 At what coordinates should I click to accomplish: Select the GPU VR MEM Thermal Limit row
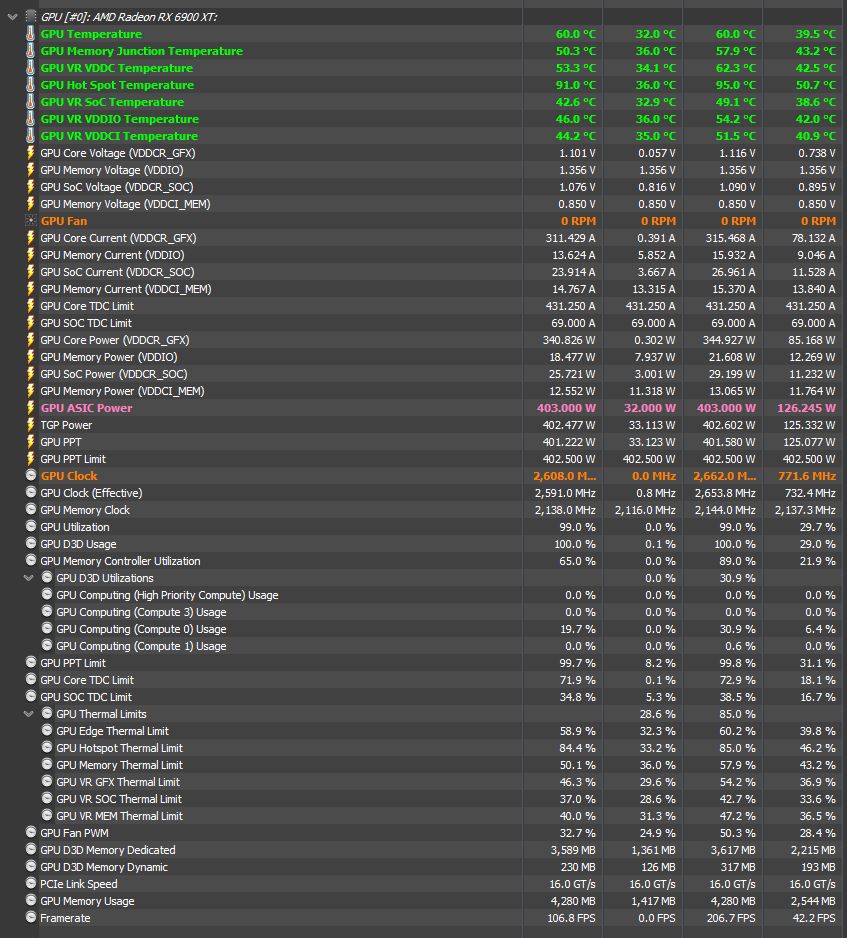click(120, 816)
